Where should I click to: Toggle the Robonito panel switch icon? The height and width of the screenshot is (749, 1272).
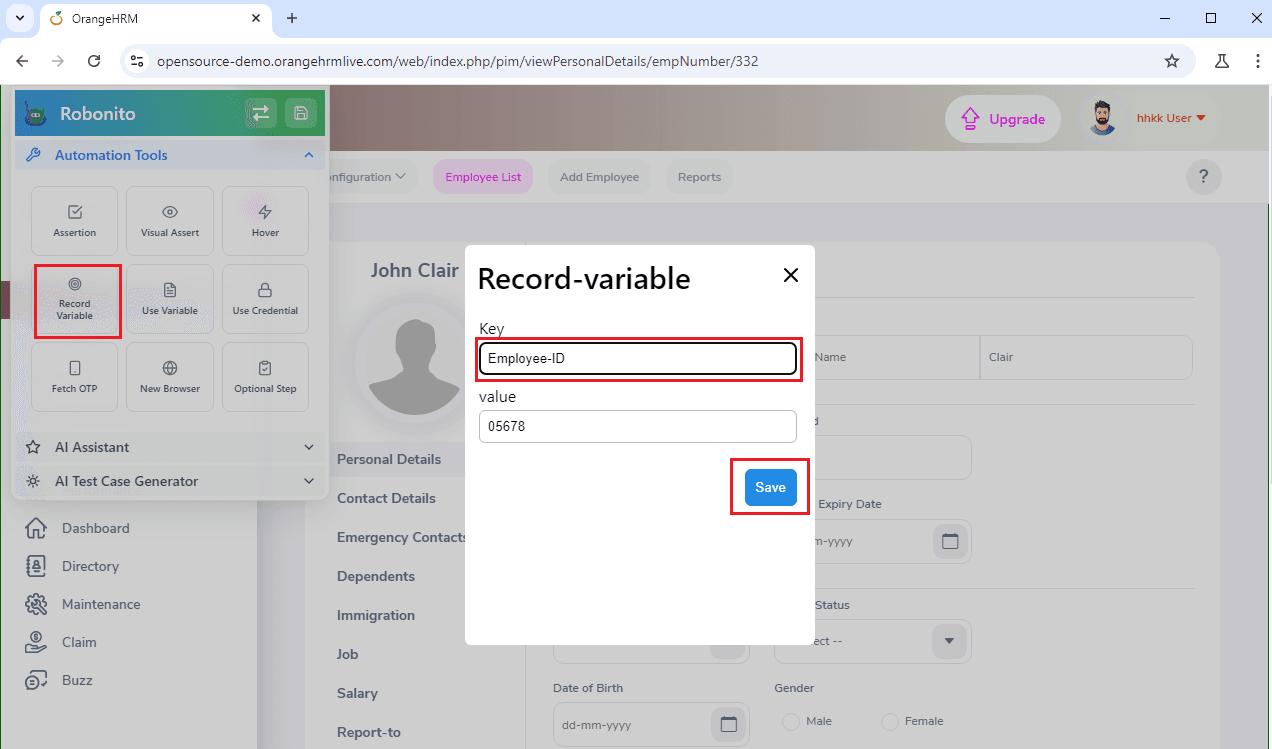pos(260,113)
